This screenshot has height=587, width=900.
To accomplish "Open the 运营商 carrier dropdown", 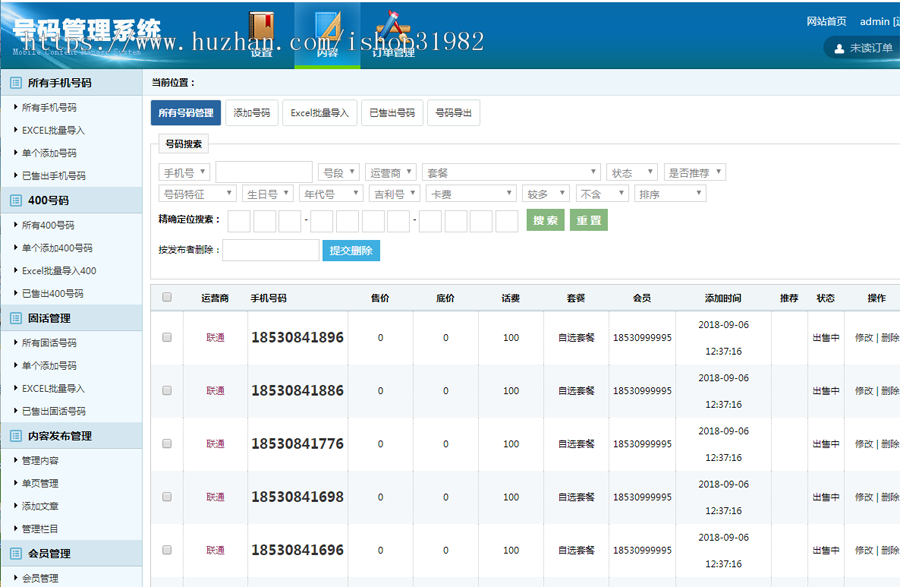I will [x=391, y=171].
